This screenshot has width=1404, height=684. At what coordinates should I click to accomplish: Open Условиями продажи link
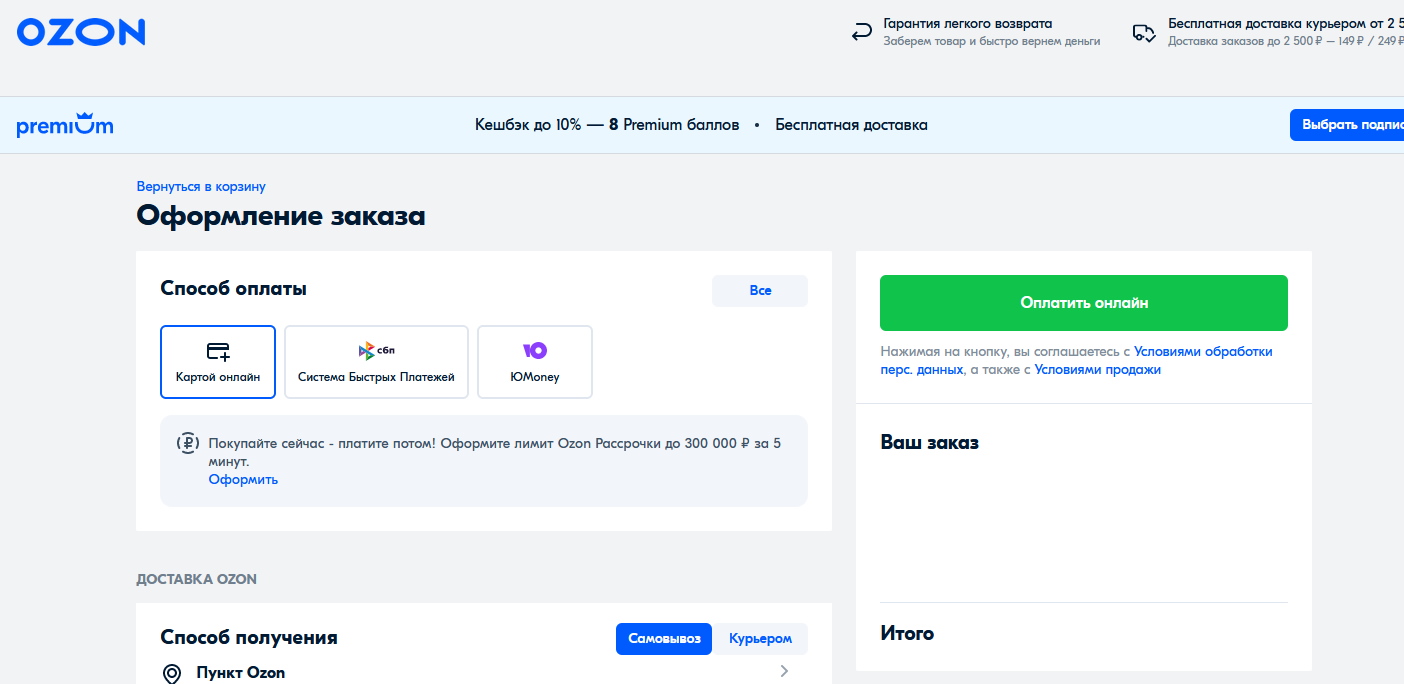tap(1097, 370)
